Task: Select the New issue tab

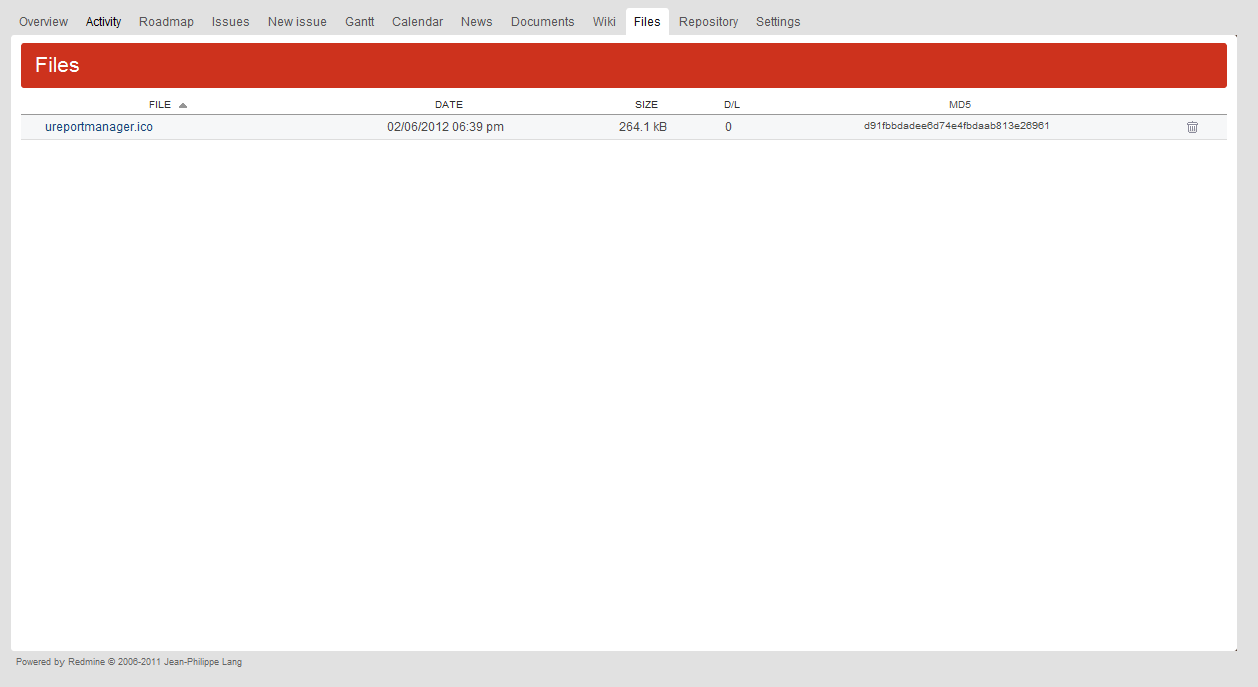Action: coord(297,22)
